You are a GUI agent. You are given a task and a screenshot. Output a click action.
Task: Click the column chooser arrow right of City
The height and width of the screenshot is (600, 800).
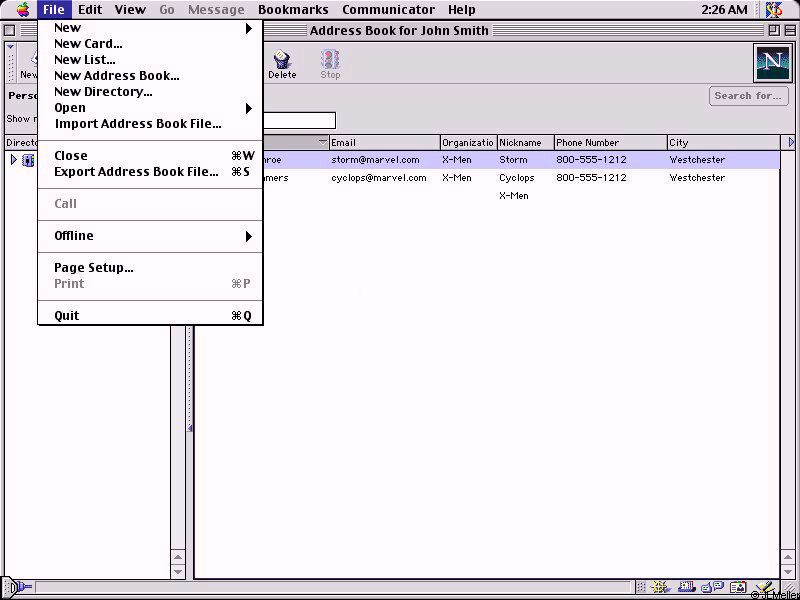tap(791, 143)
